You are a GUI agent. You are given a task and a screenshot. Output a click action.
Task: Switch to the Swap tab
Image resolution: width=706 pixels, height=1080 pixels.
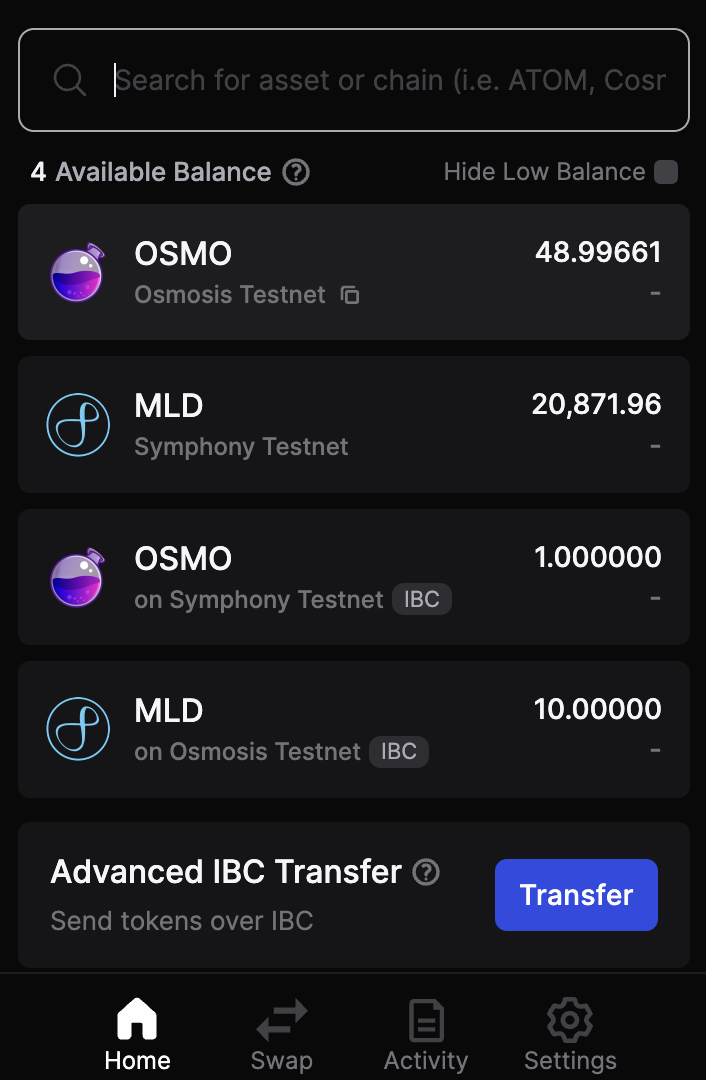coord(281,1035)
